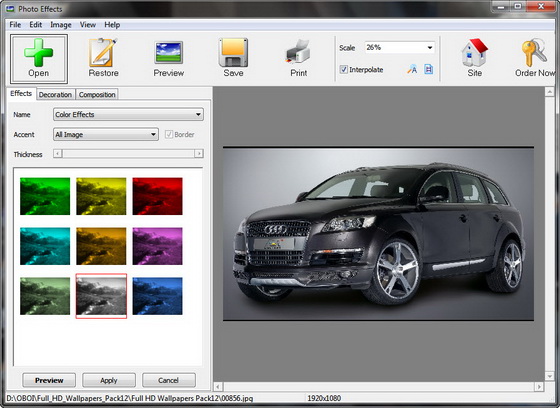Click the small blue fit-page icon
560x408 pixels.
(429, 69)
